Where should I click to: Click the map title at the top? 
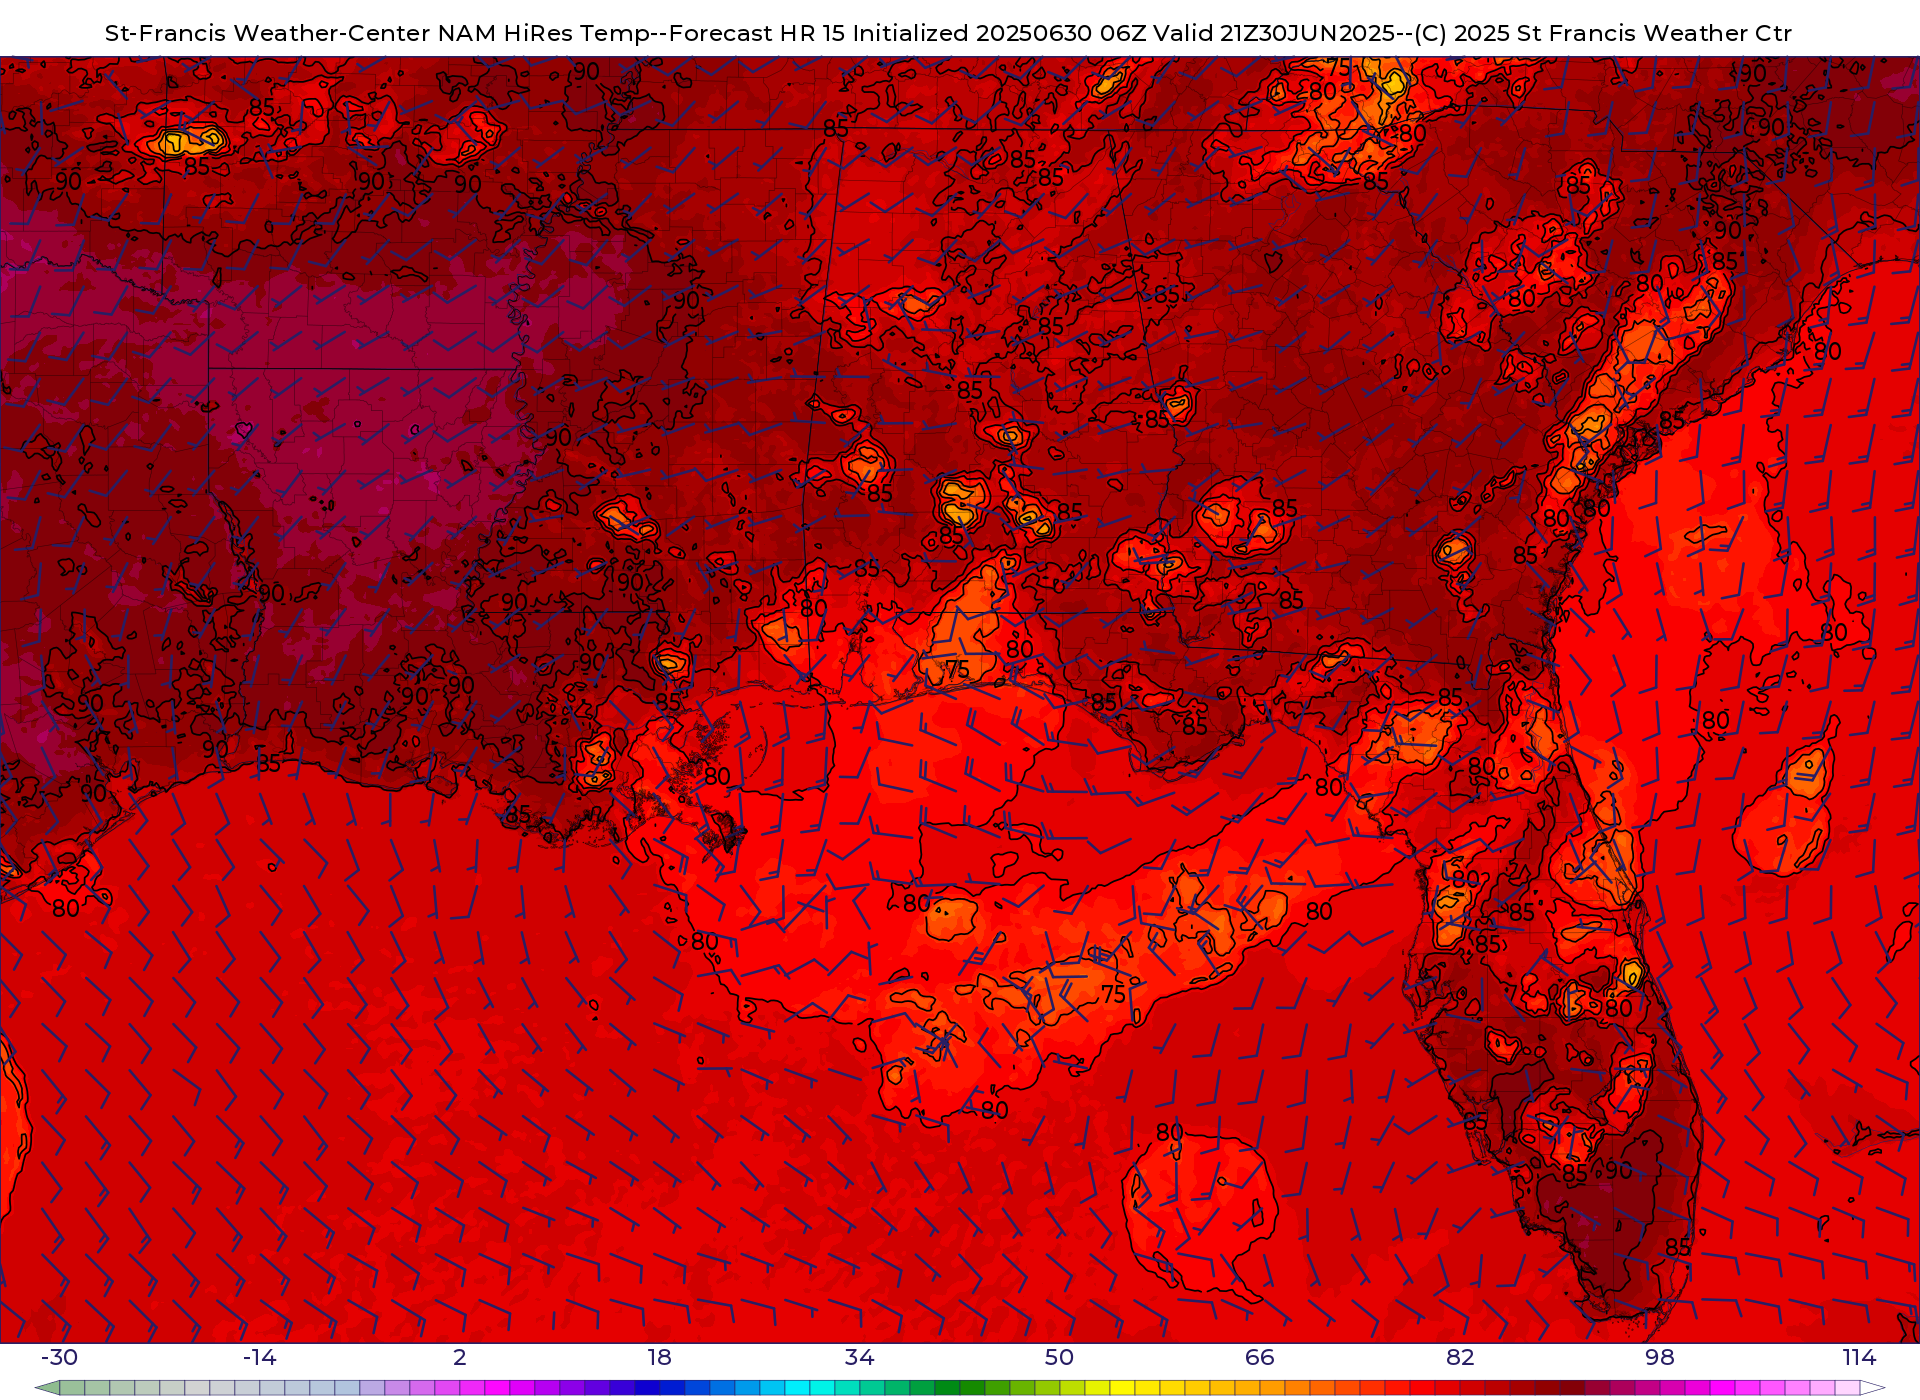pyautogui.click(x=948, y=33)
